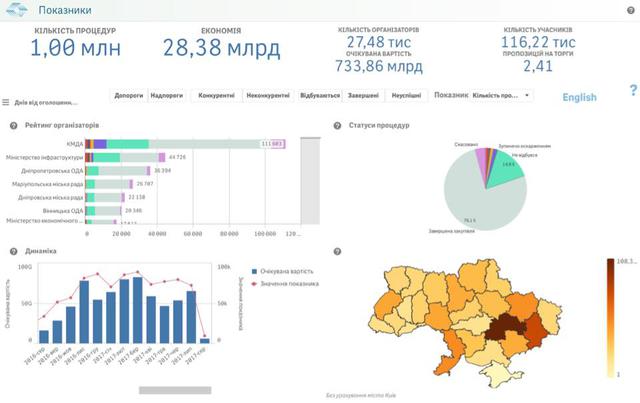
Task: Click help icon beside Динаміка
Action: [x=12, y=251]
